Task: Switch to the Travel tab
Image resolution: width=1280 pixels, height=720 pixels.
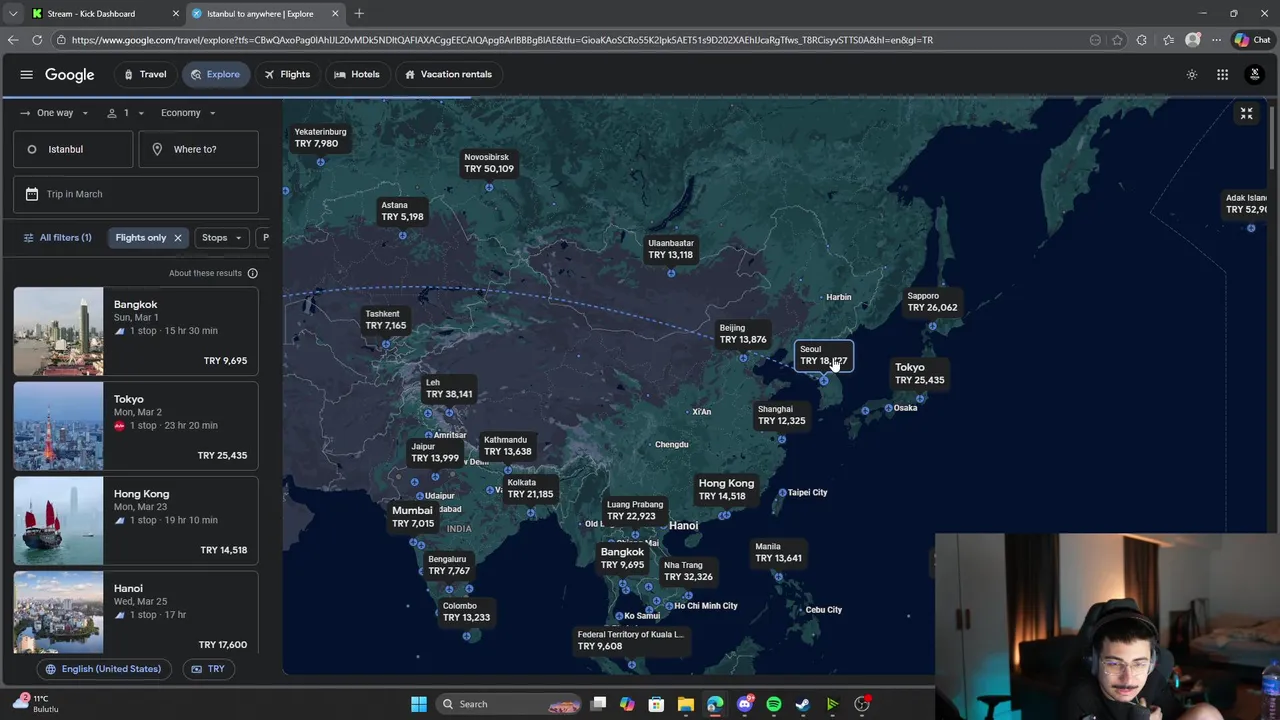Action: click(x=145, y=75)
